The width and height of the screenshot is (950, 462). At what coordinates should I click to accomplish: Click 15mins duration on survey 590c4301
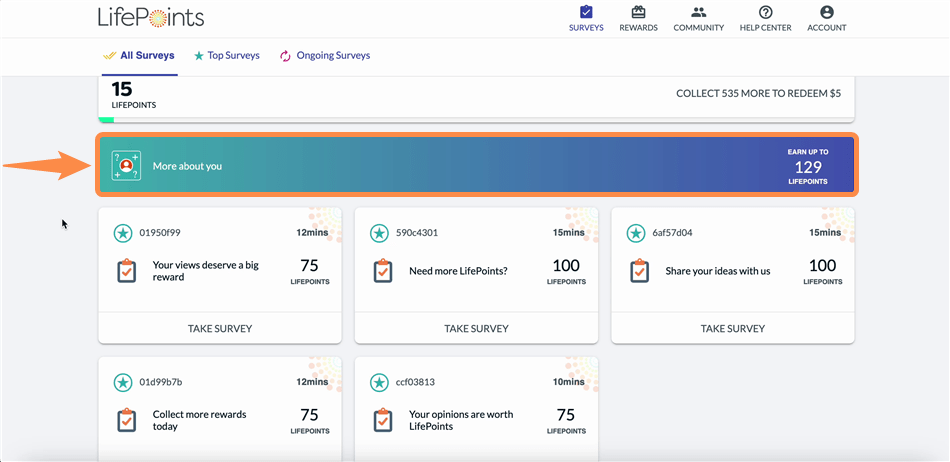click(x=568, y=233)
